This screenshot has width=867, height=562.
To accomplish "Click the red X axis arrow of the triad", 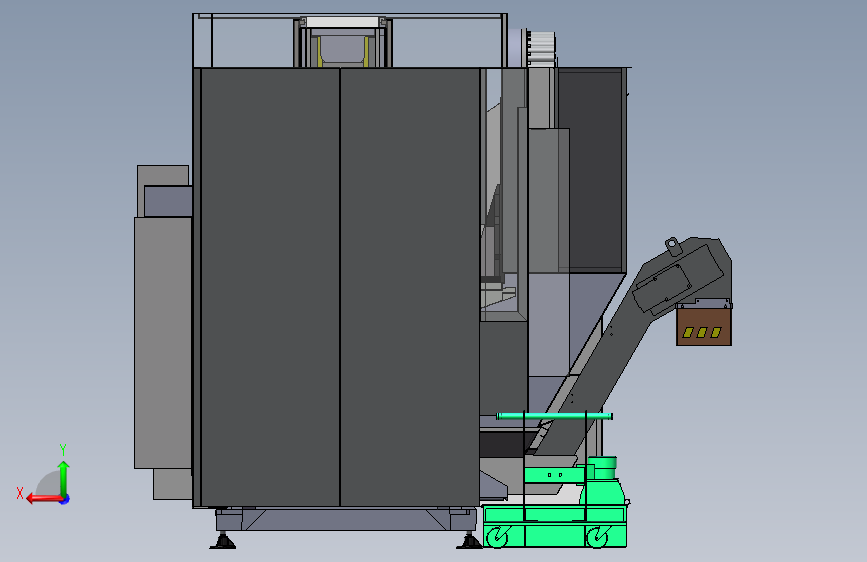I will [x=44, y=499].
